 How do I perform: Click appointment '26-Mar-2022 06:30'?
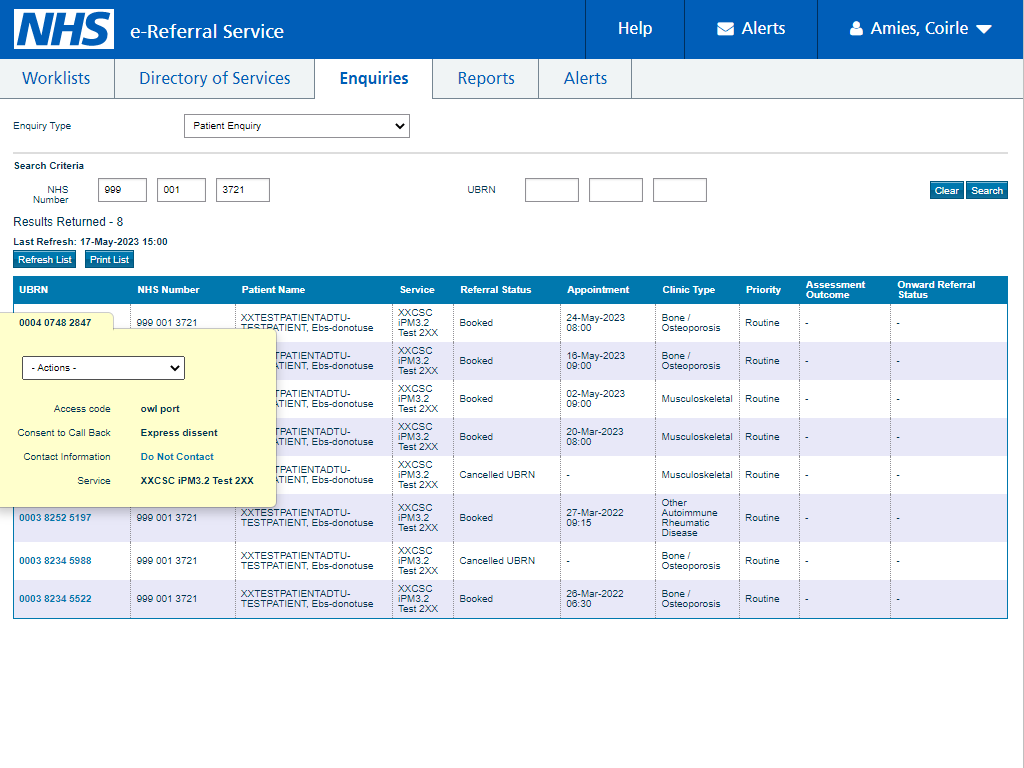(595, 599)
